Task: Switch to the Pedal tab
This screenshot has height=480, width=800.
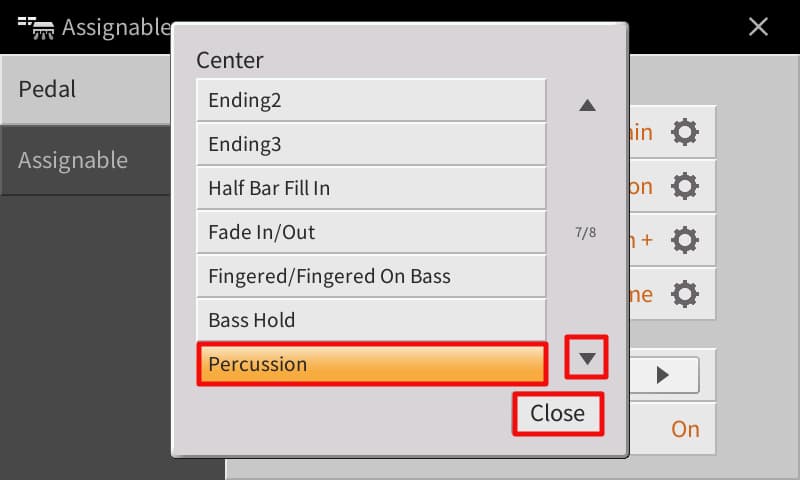Action: (x=85, y=88)
